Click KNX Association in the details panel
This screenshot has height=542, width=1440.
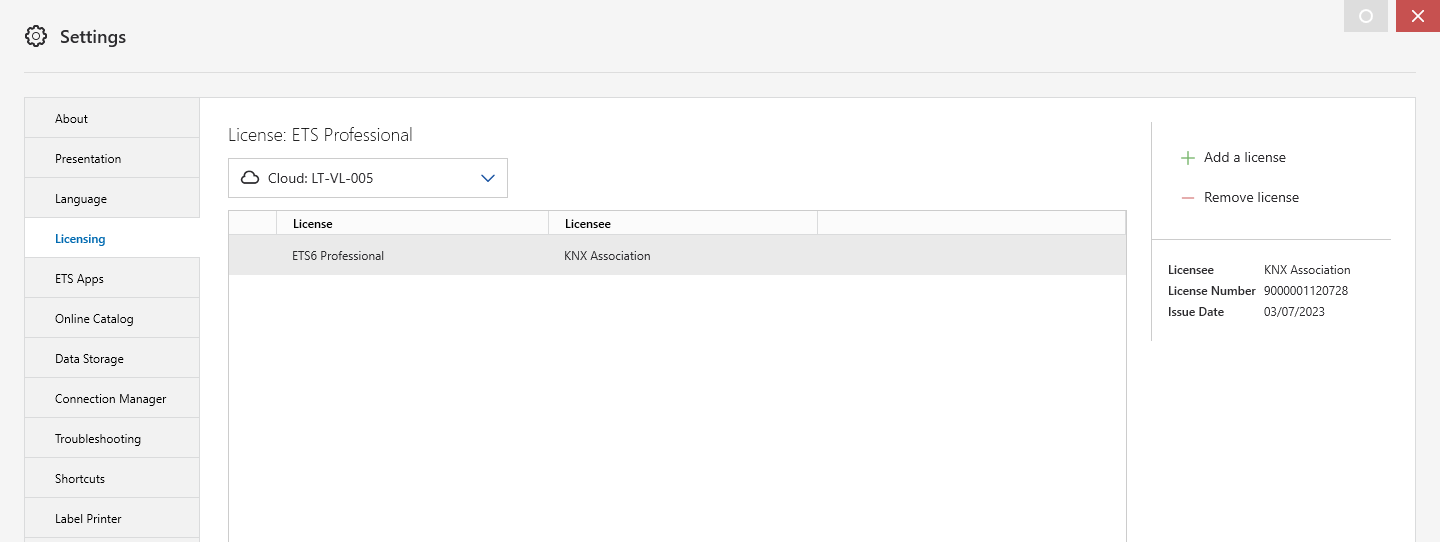(x=1307, y=270)
